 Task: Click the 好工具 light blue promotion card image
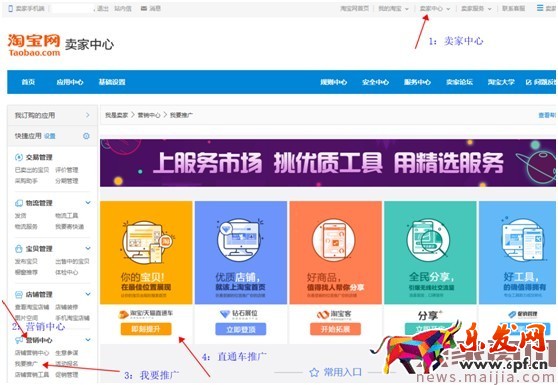click(x=517, y=252)
